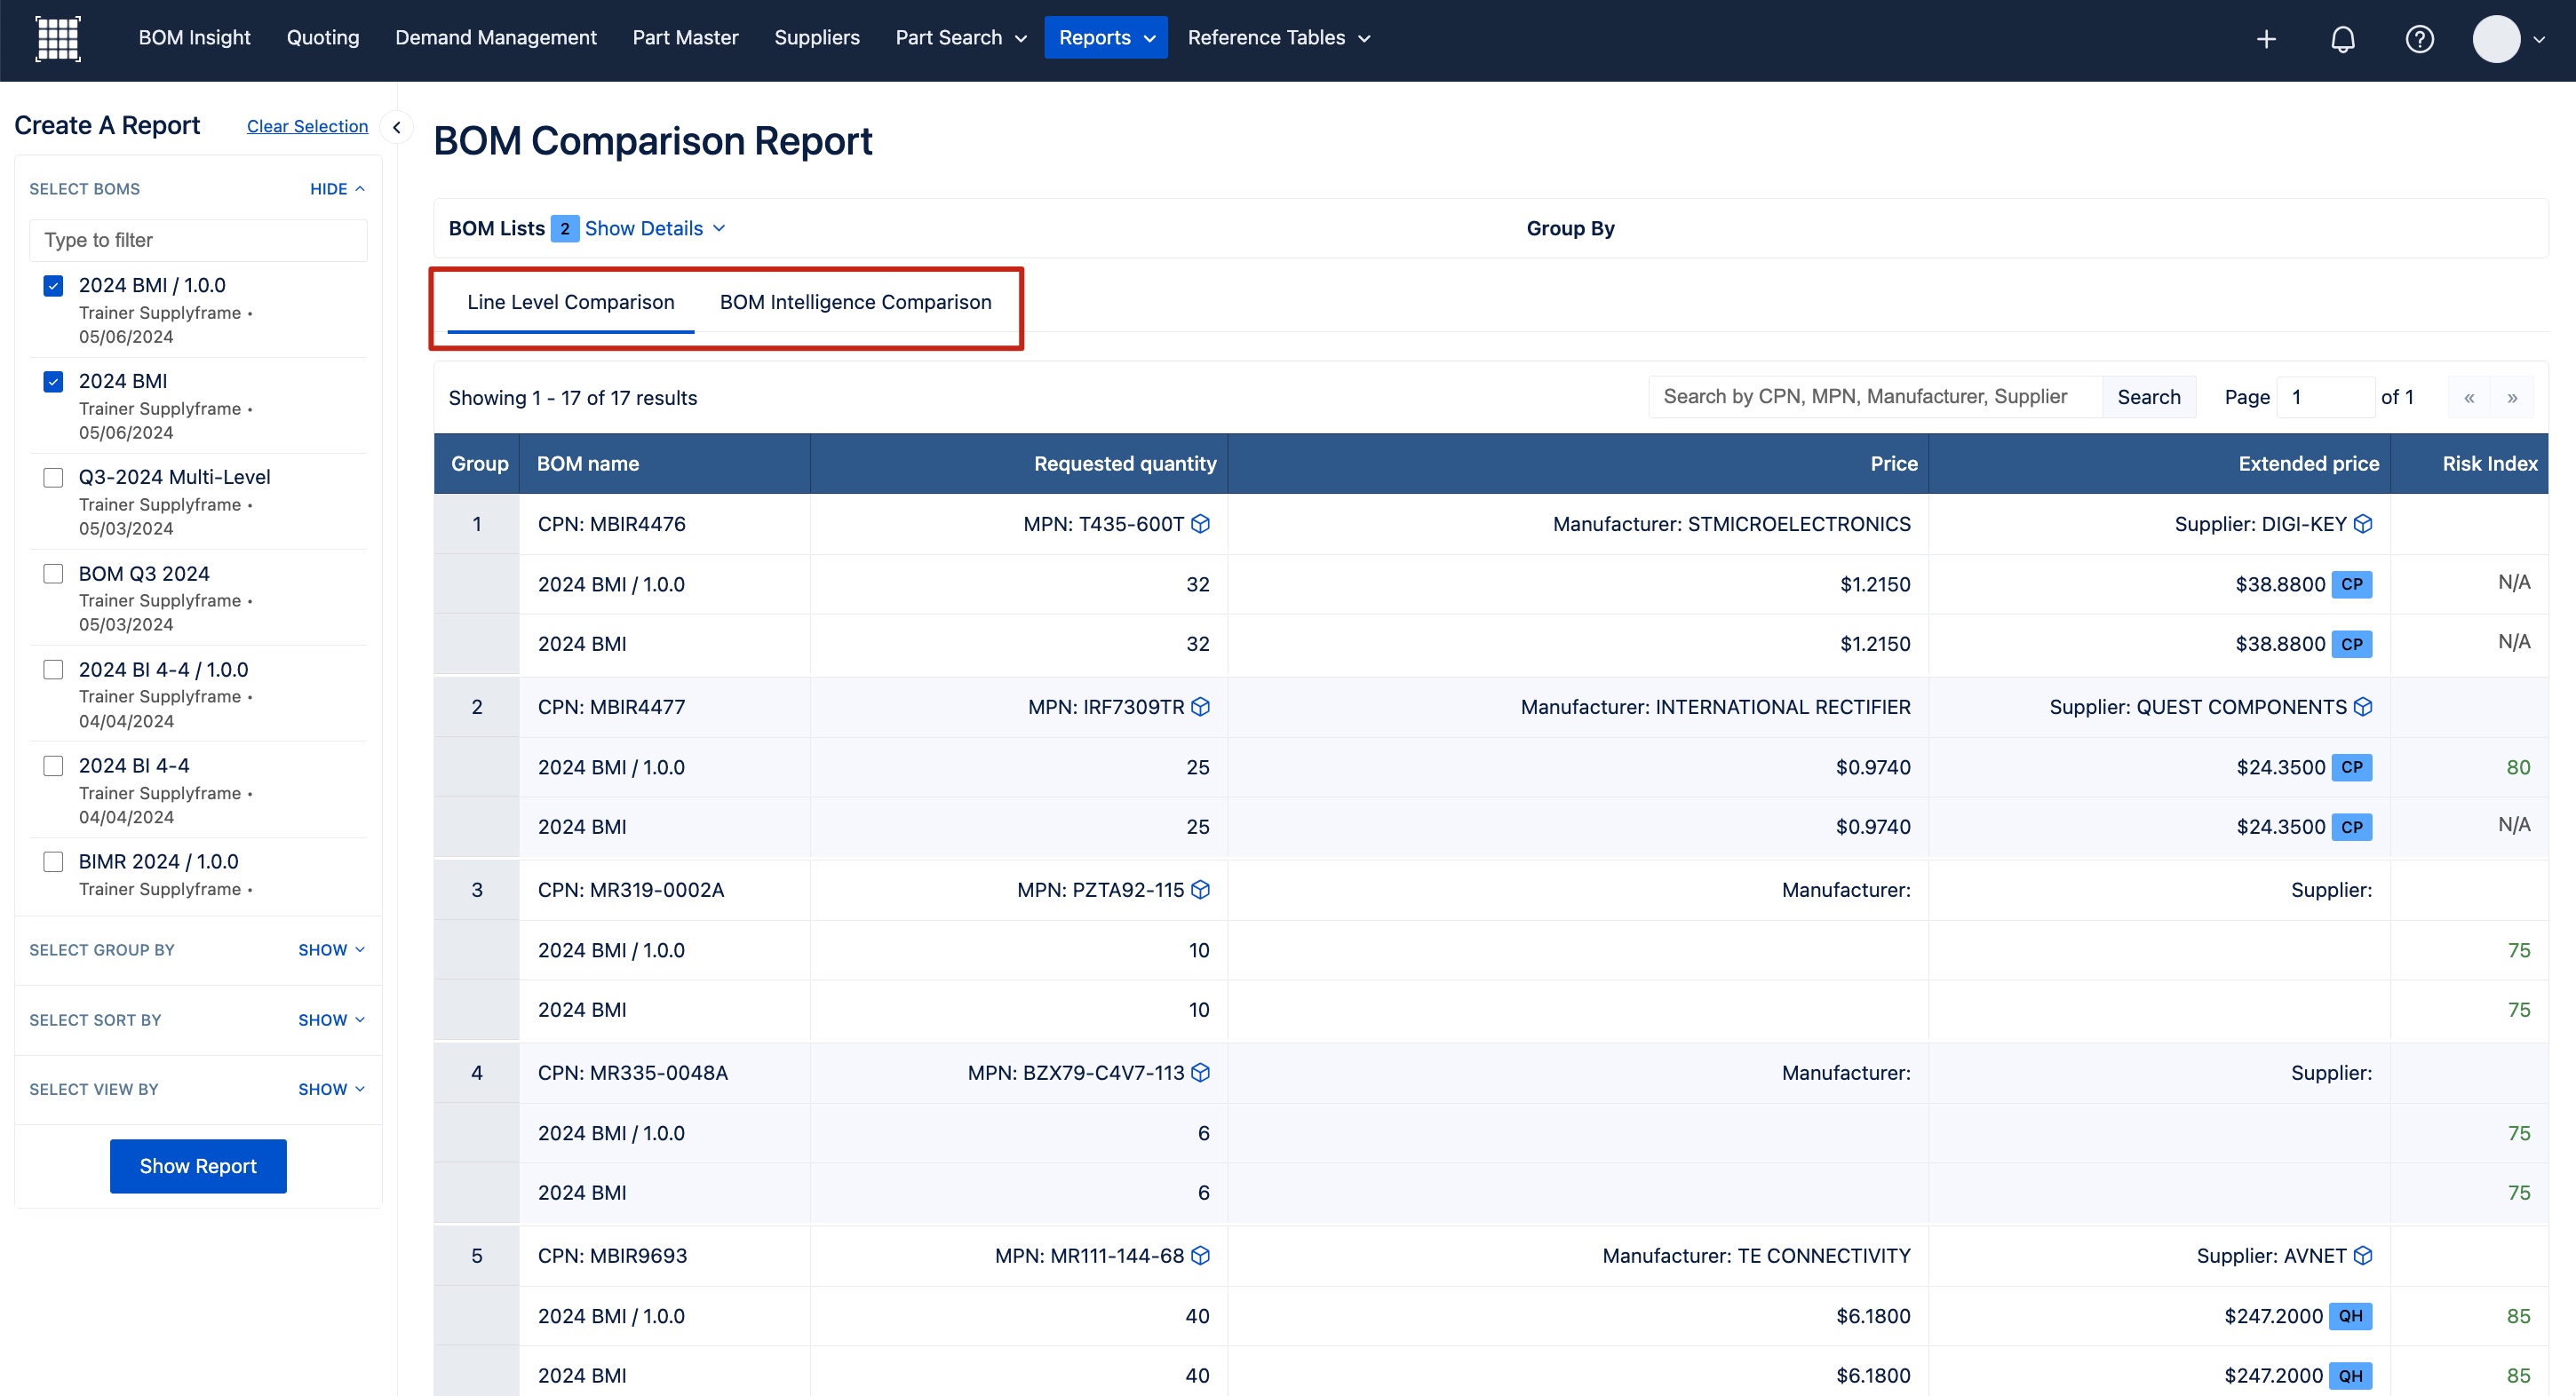
Task: Click the BOM Lists count badge 2
Action: [564, 229]
